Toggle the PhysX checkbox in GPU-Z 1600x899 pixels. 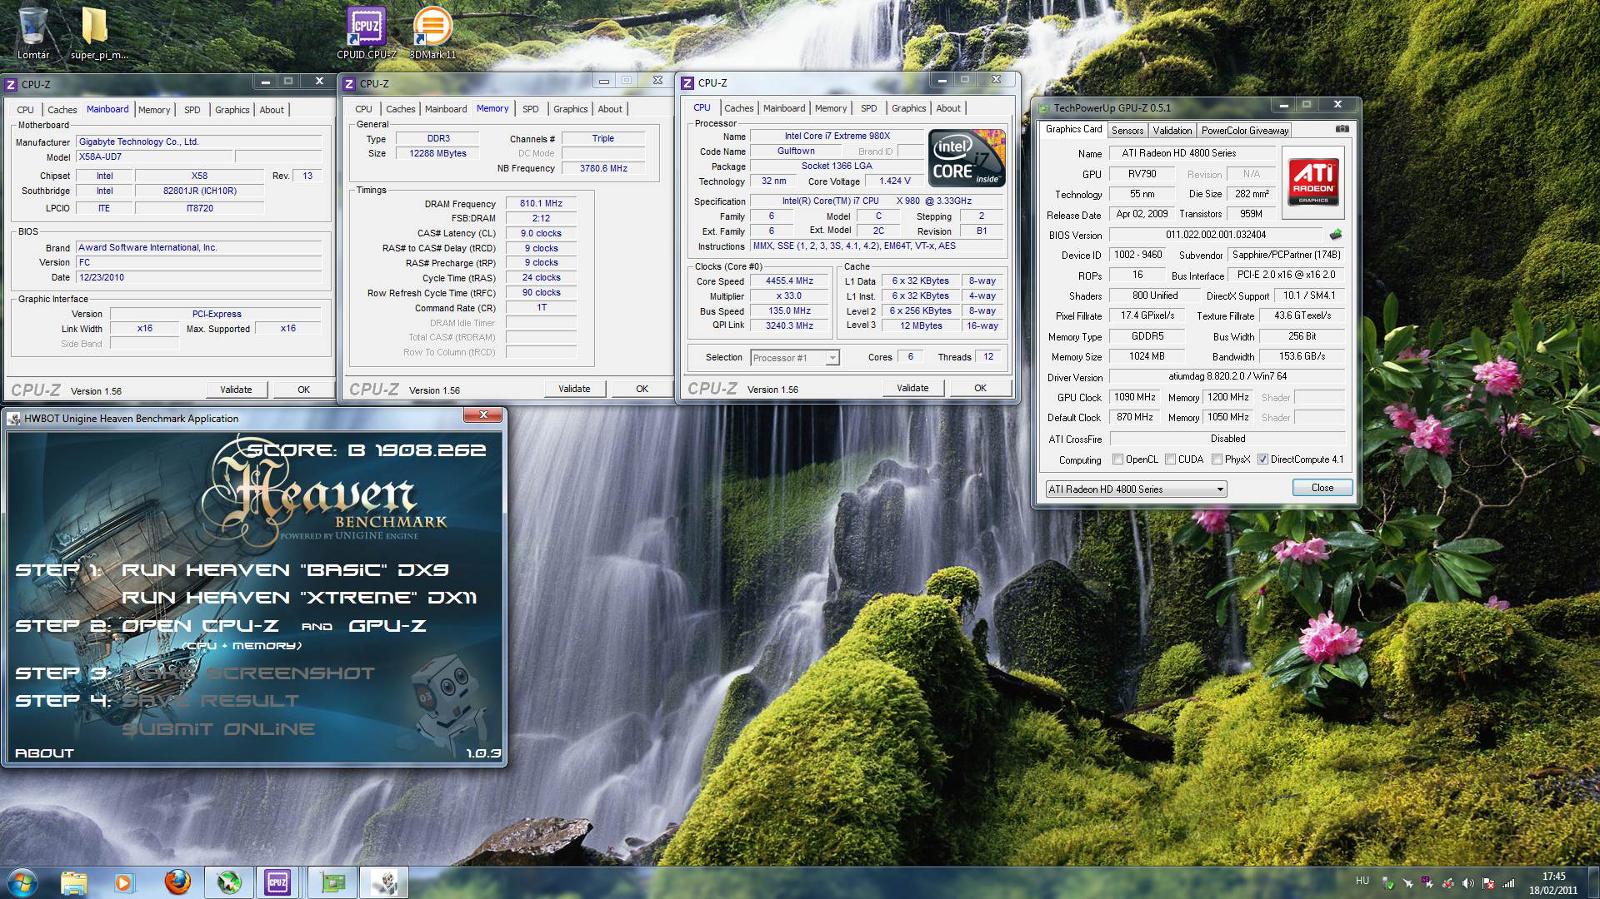1217,460
